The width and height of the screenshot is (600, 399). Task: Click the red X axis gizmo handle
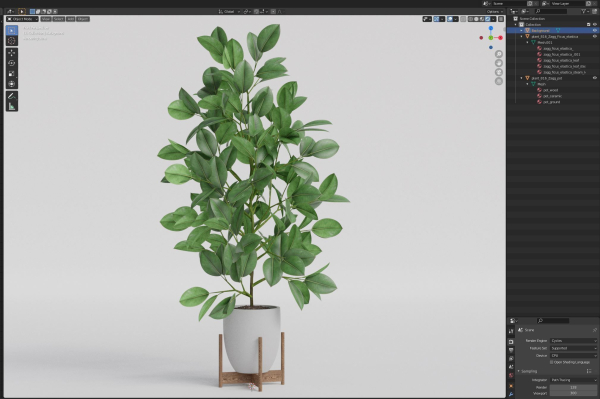coord(500,38)
